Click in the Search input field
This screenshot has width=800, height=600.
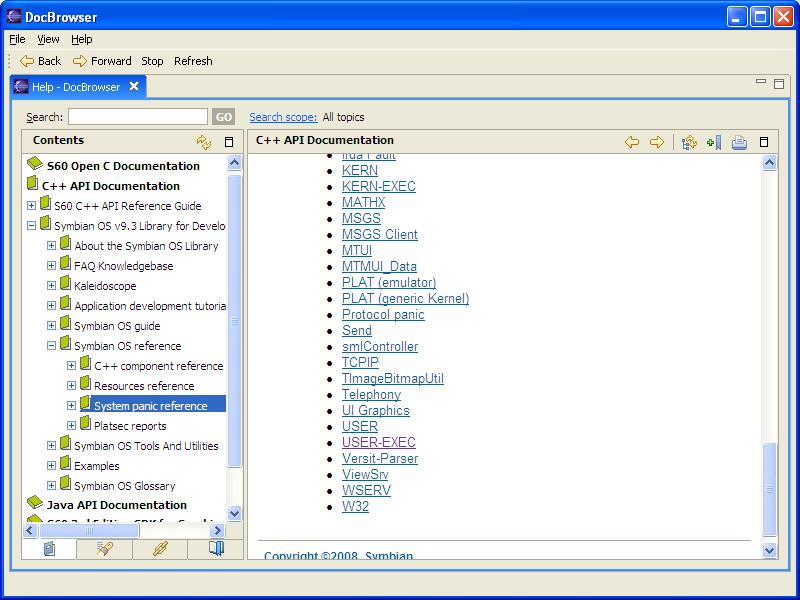138,117
